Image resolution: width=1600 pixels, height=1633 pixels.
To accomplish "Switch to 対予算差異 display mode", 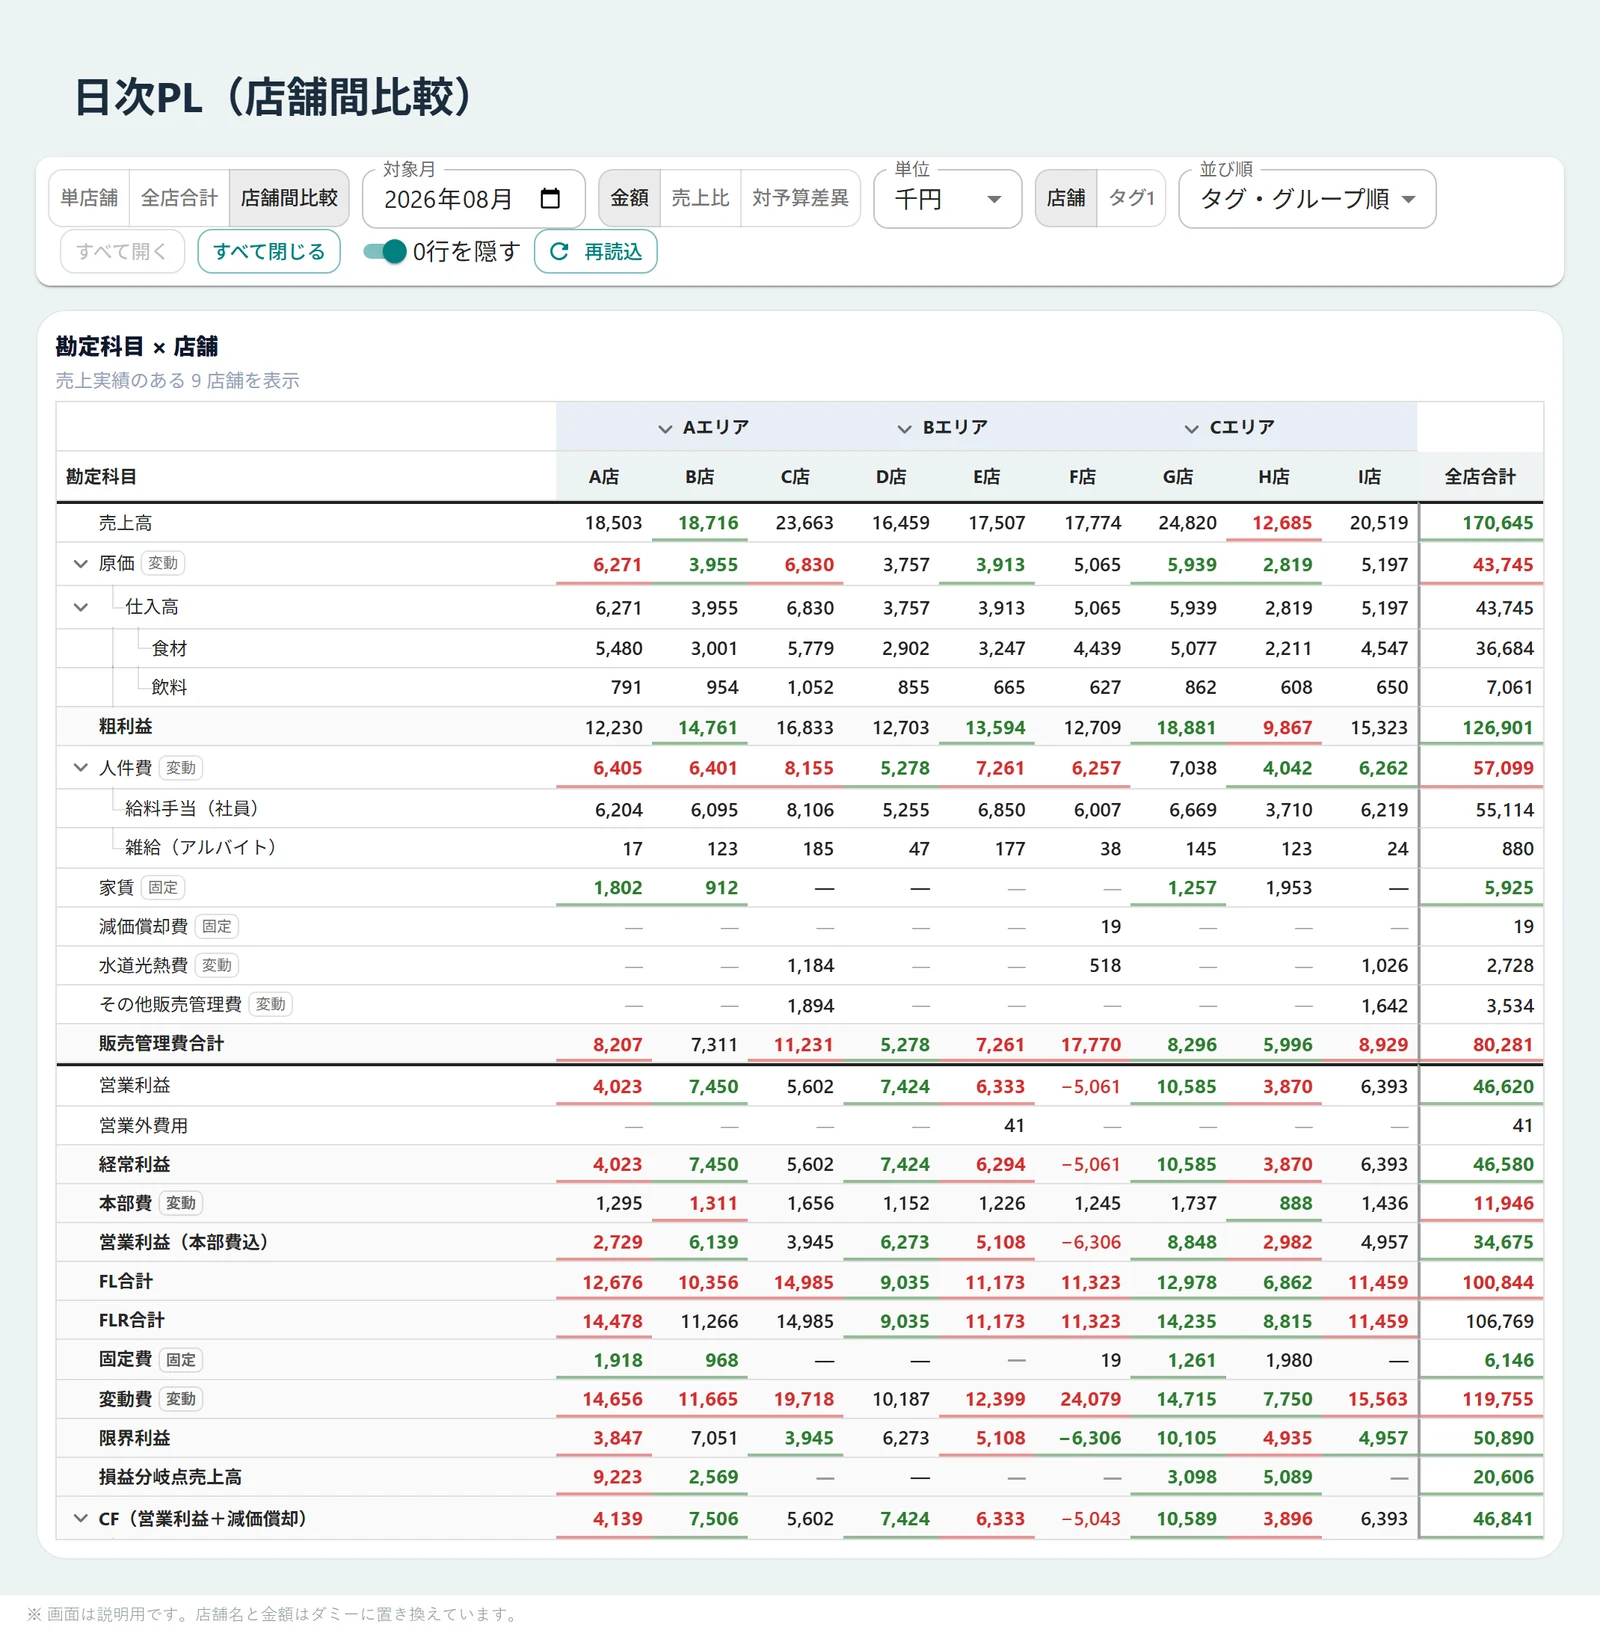I will 800,198.
